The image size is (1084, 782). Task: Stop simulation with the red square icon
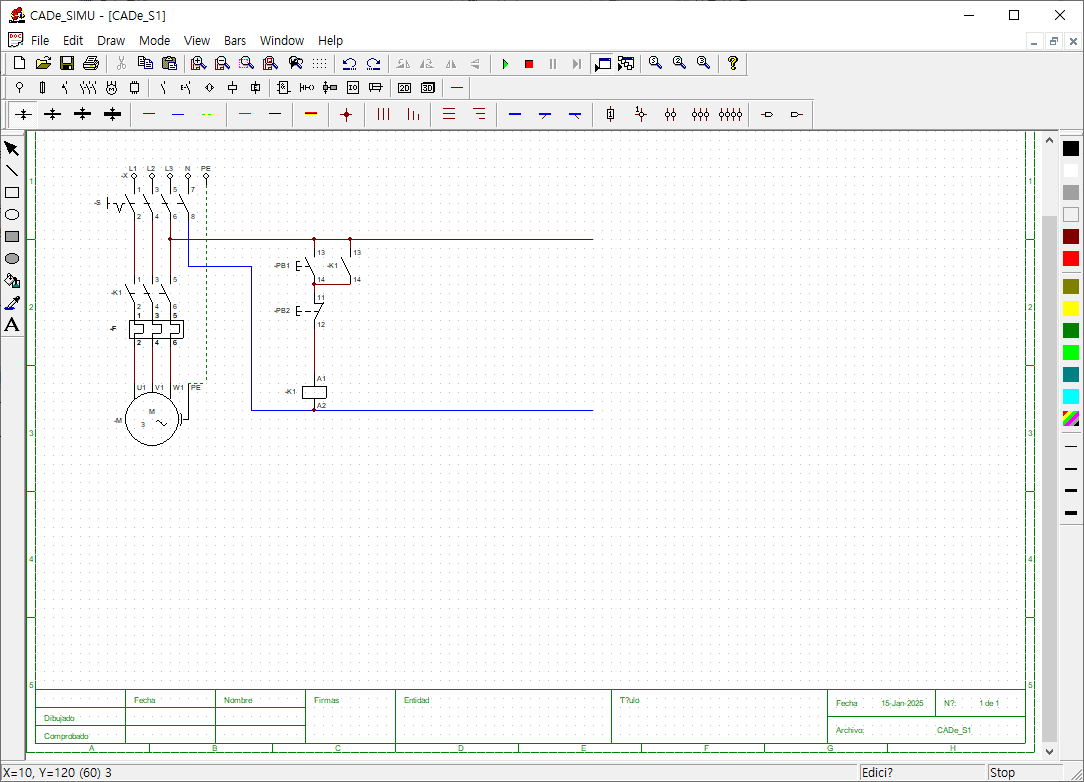tap(529, 64)
